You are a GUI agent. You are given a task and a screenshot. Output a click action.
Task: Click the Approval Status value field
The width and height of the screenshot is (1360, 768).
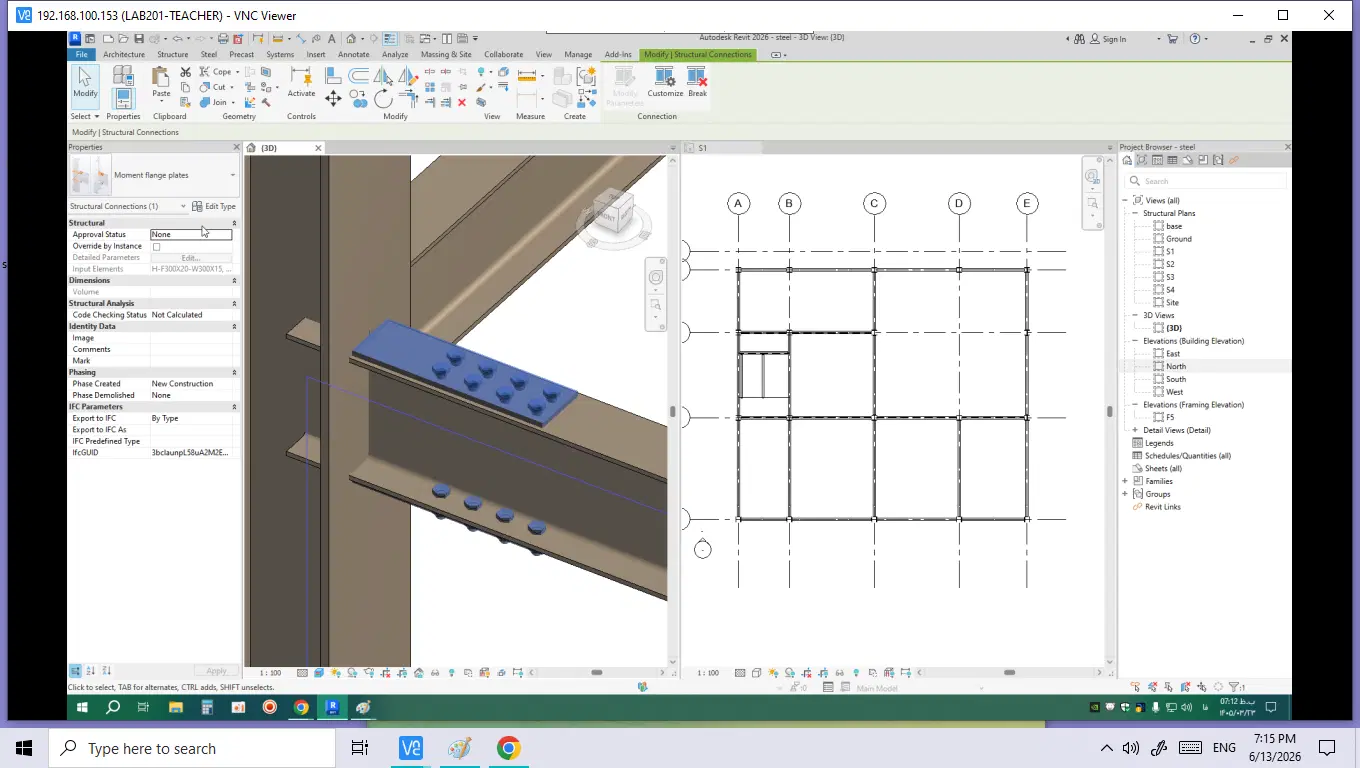(x=191, y=234)
